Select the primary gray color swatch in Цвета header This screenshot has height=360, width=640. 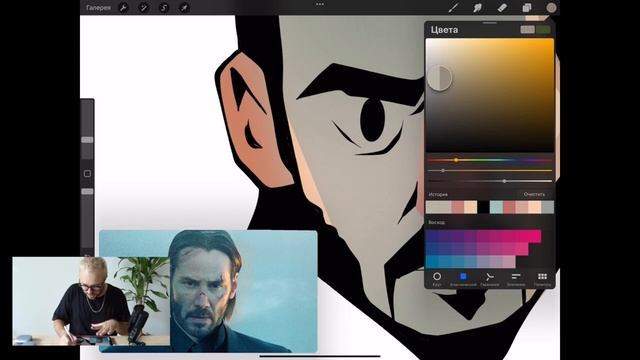(527, 29)
